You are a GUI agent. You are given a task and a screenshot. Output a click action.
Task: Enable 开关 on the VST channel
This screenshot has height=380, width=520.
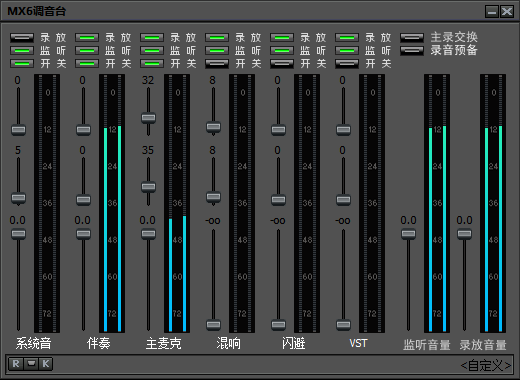click(x=347, y=63)
